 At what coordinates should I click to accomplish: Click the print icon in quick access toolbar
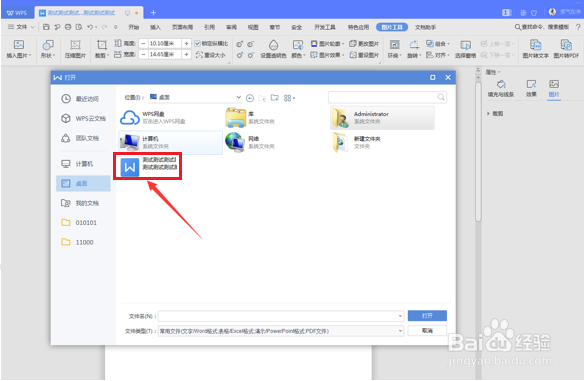pyautogui.click(x=68, y=27)
